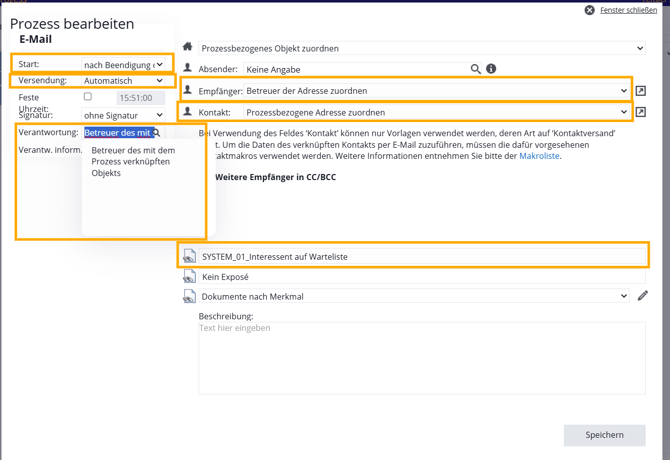670x460 pixels.
Task: Enable the Feste Uhrzeit checkbox
Action: [x=88, y=97]
